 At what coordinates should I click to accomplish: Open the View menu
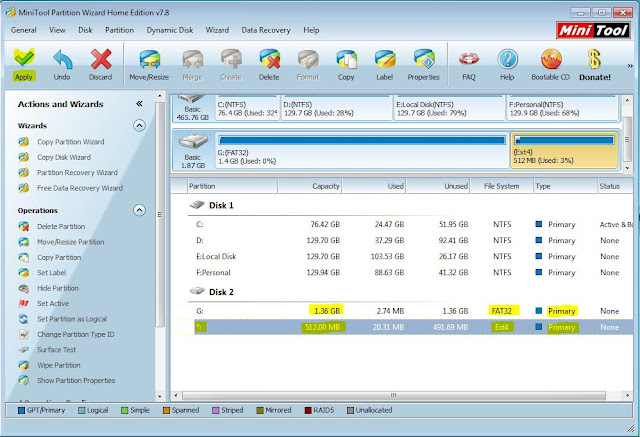pyautogui.click(x=57, y=30)
